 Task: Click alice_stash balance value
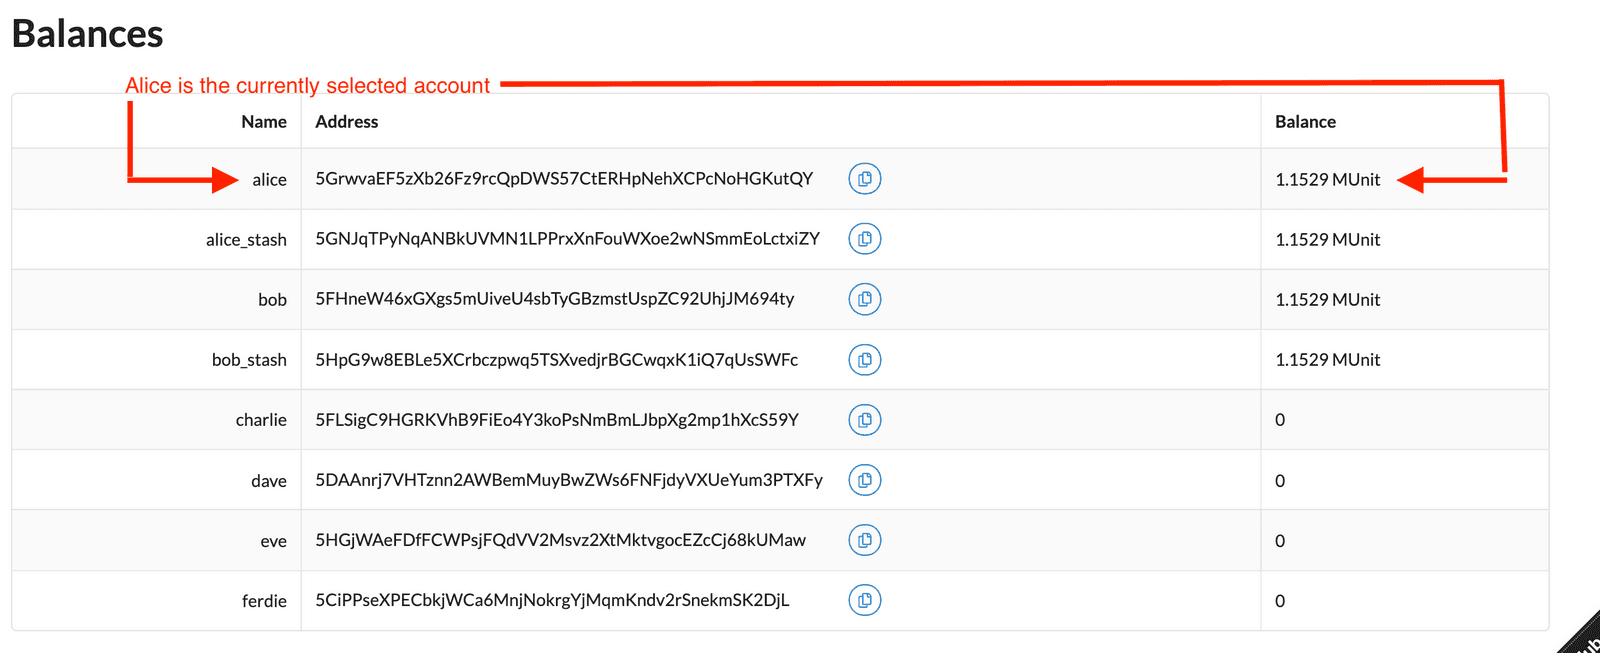(x=1327, y=240)
